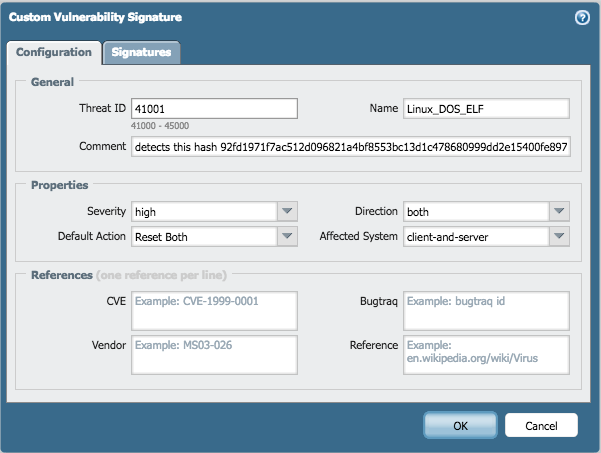
Task: Focus the Bugtraq reference text area
Action: click(x=485, y=309)
